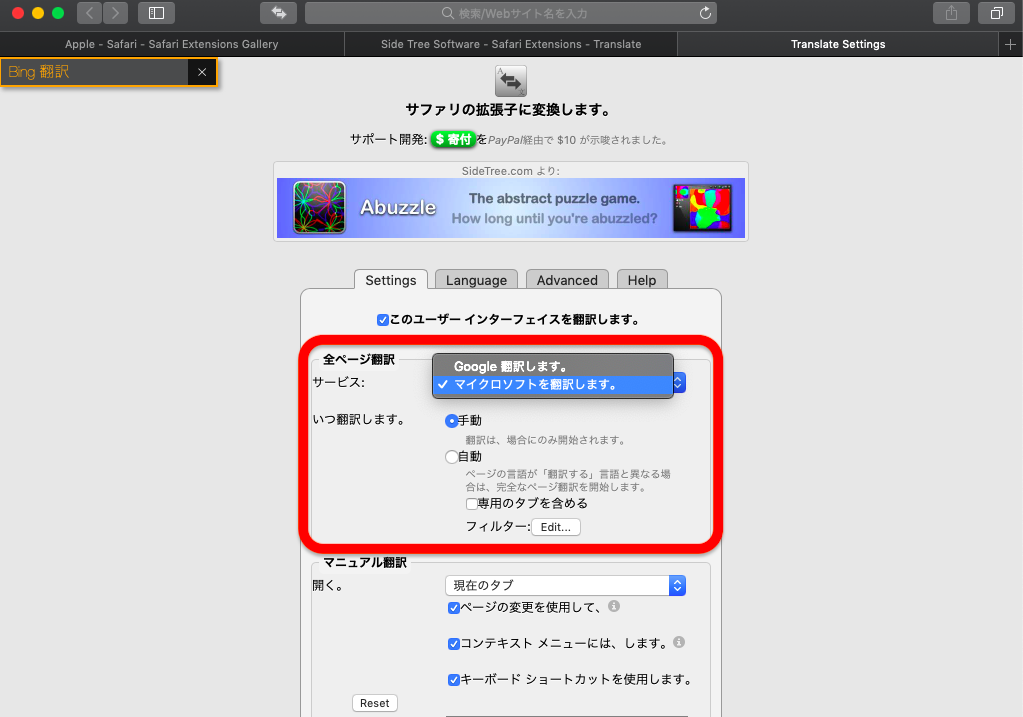Image resolution: width=1023 pixels, height=717 pixels.
Task: Click Abuzzle banner title text
Action: click(398, 207)
